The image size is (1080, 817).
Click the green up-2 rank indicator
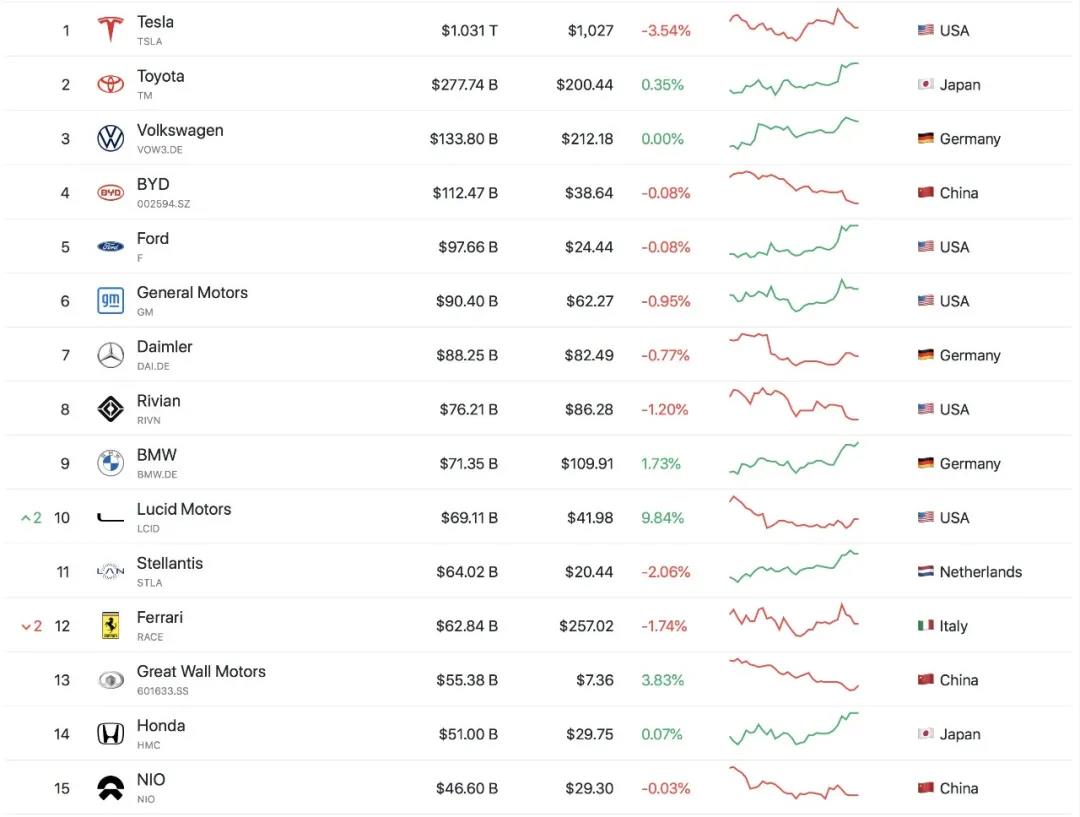tap(31, 518)
